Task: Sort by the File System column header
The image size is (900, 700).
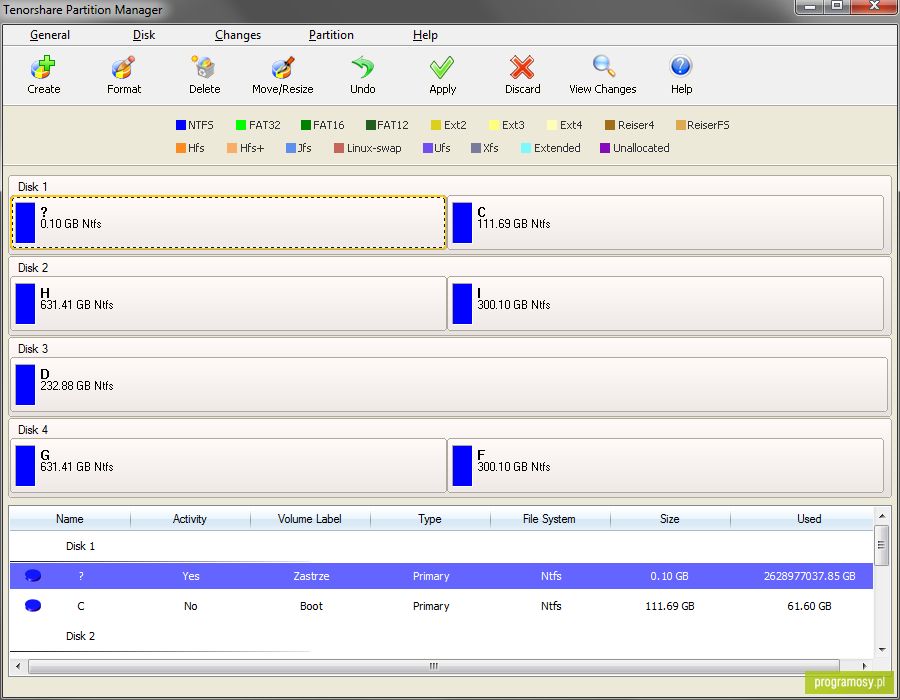Action: 549,519
